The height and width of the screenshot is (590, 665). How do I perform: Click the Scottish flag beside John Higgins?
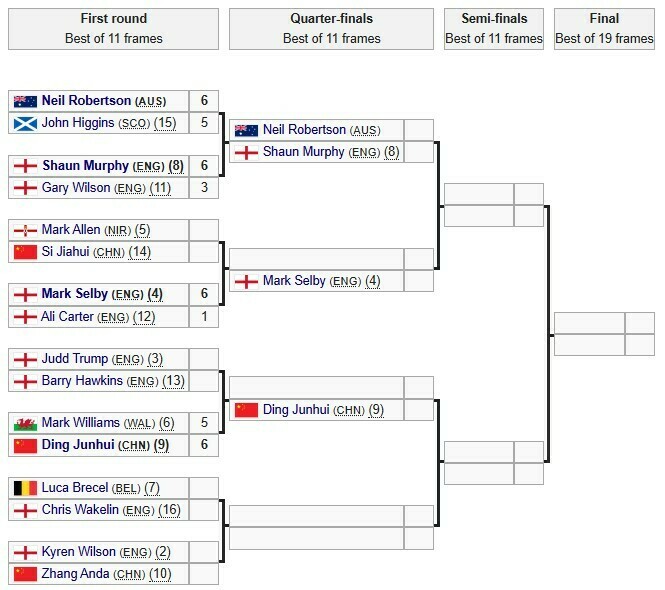(x=25, y=123)
